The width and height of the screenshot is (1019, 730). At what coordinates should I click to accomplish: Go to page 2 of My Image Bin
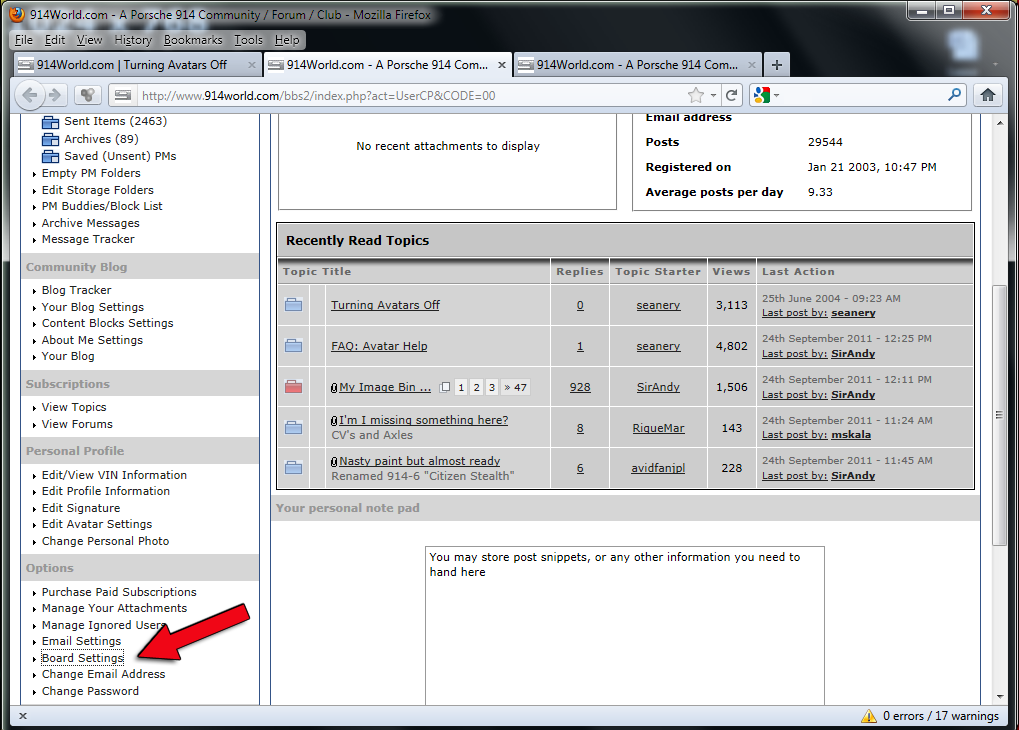coord(476,387)
